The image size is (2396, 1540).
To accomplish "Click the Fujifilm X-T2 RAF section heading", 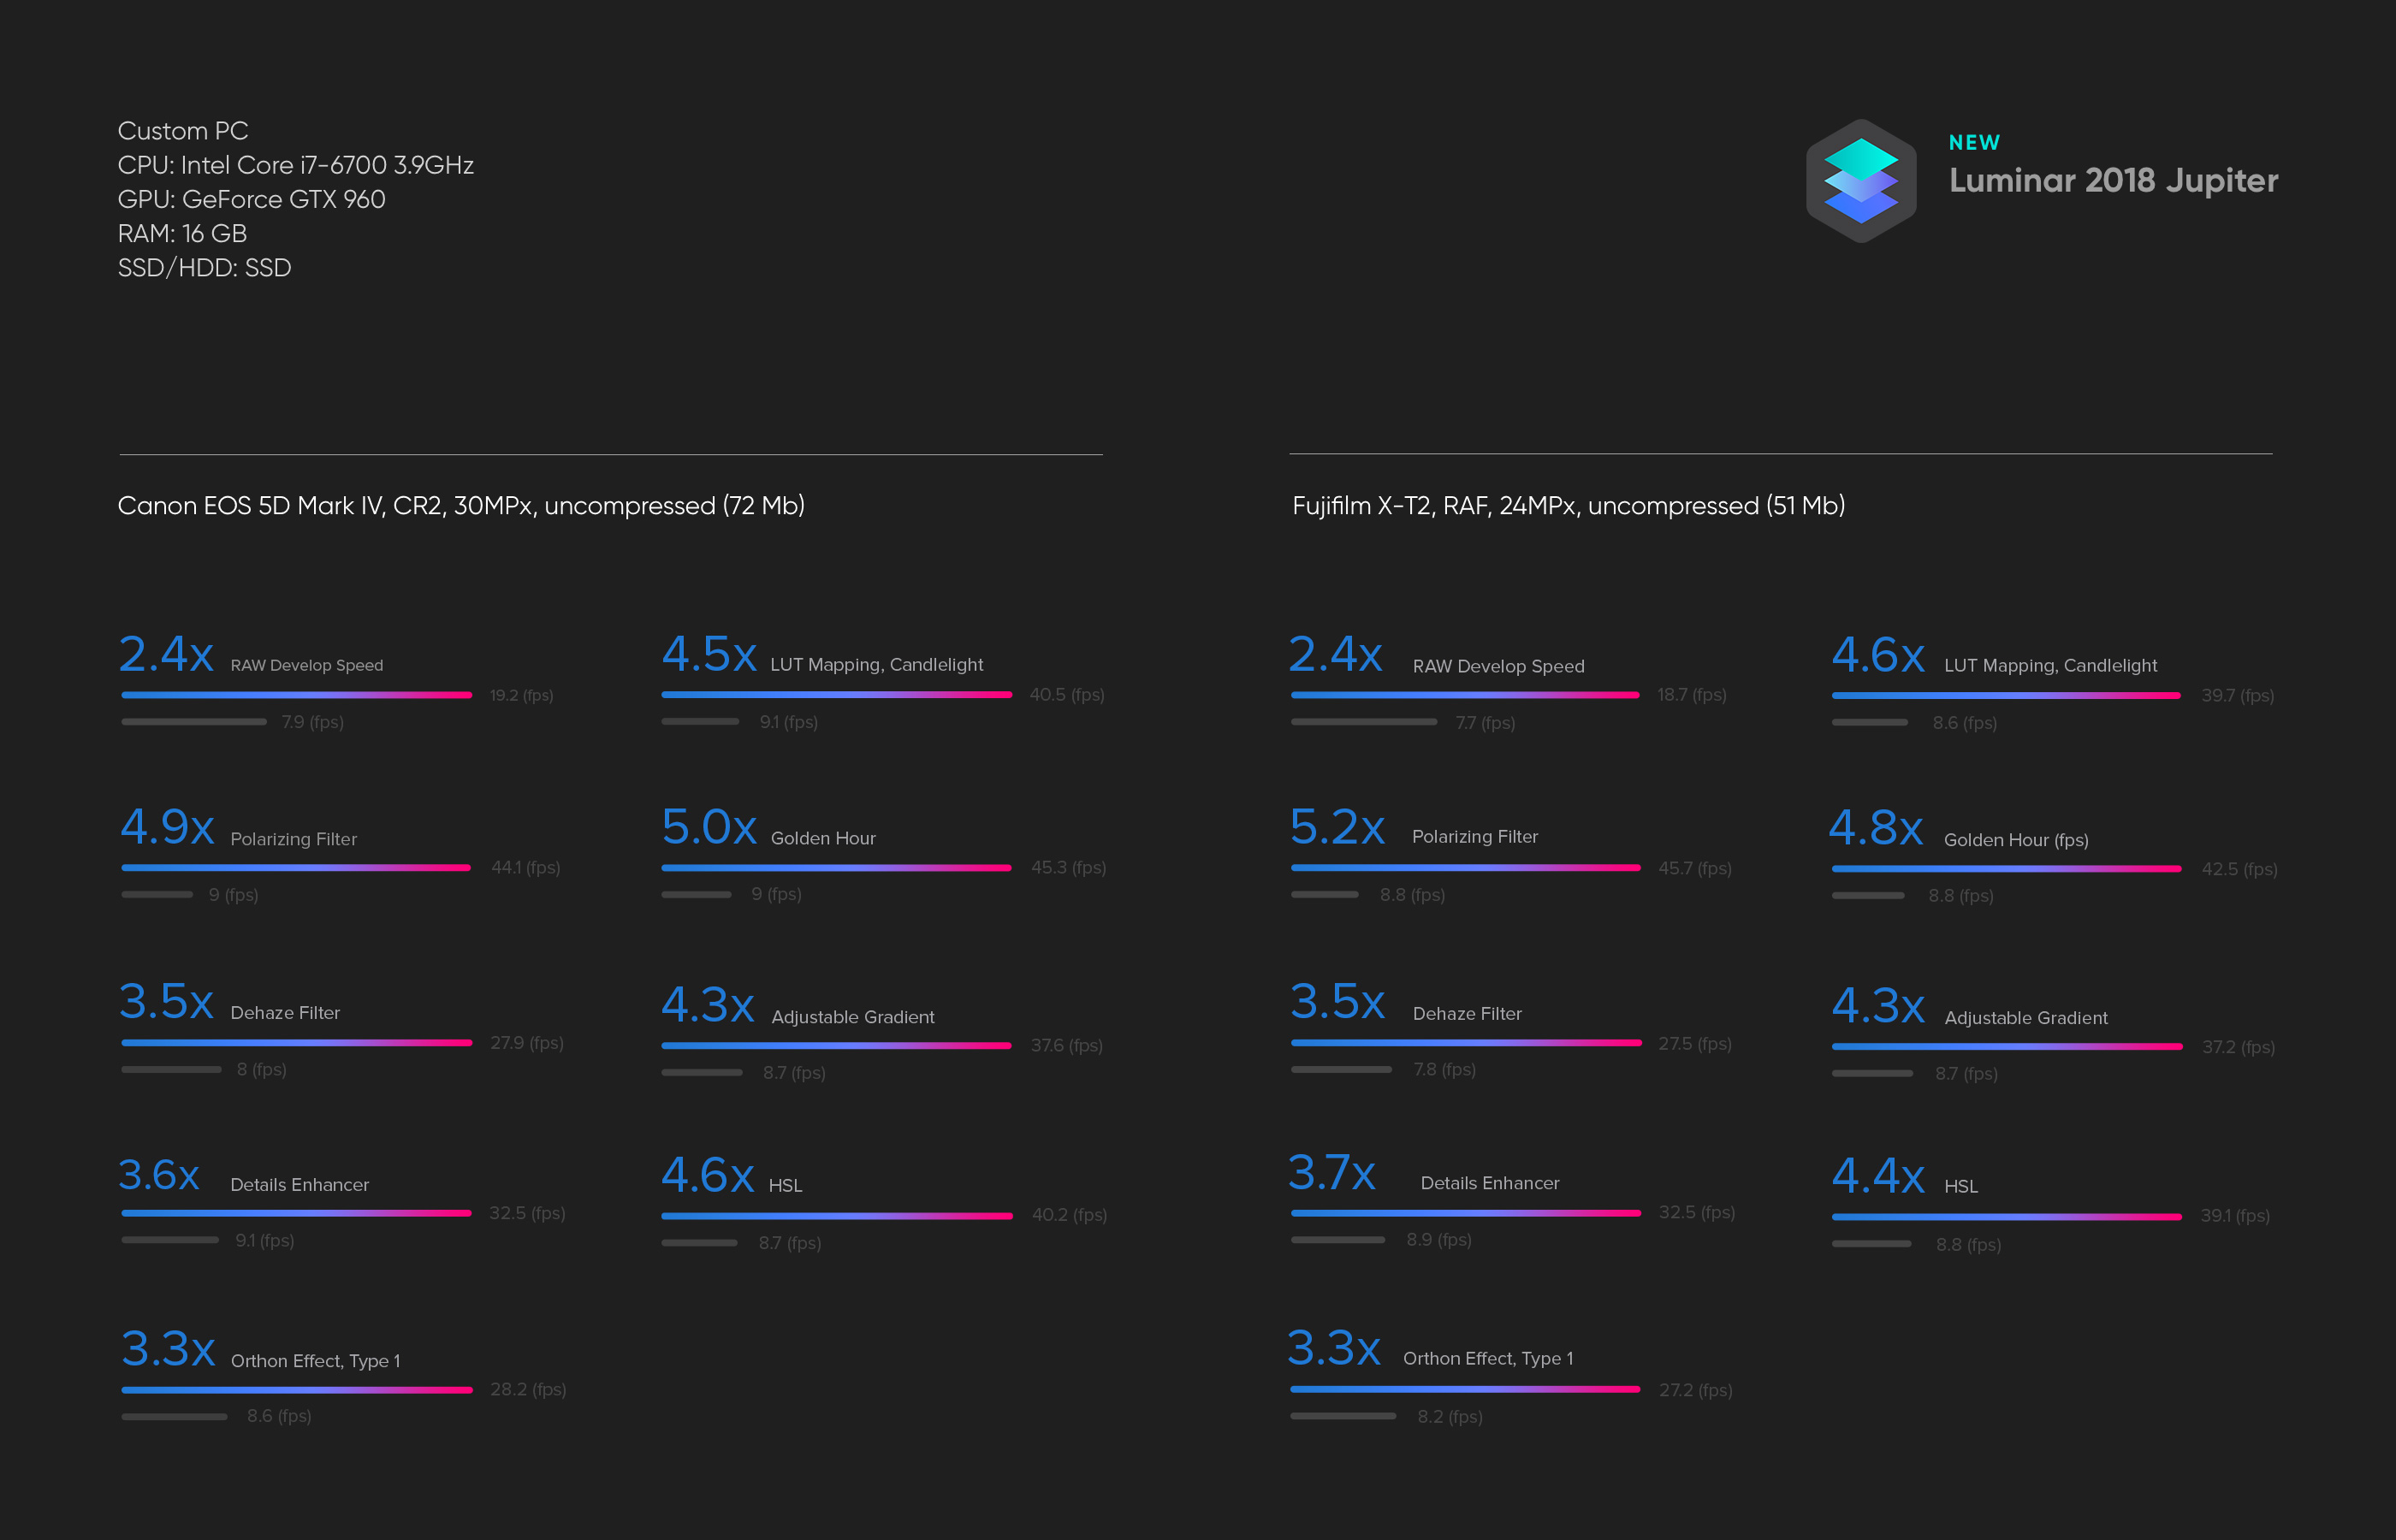I will click(1568, 506).
